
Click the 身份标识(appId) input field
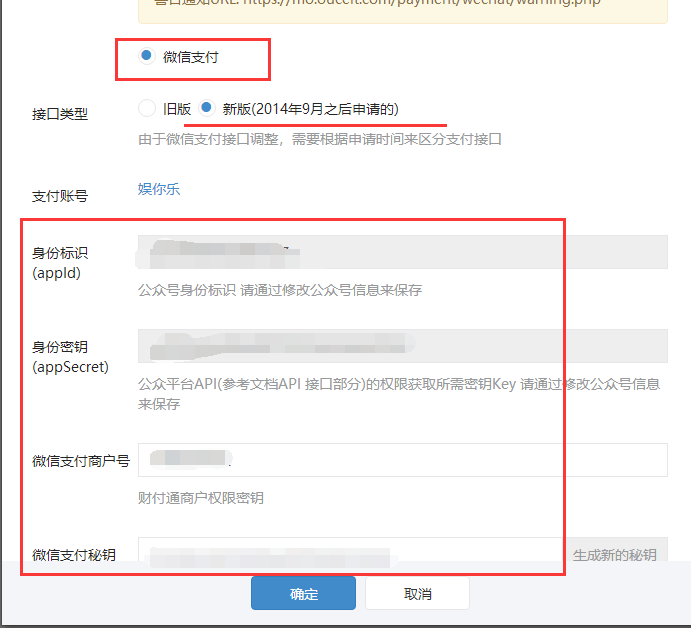[x=403, y=252]
